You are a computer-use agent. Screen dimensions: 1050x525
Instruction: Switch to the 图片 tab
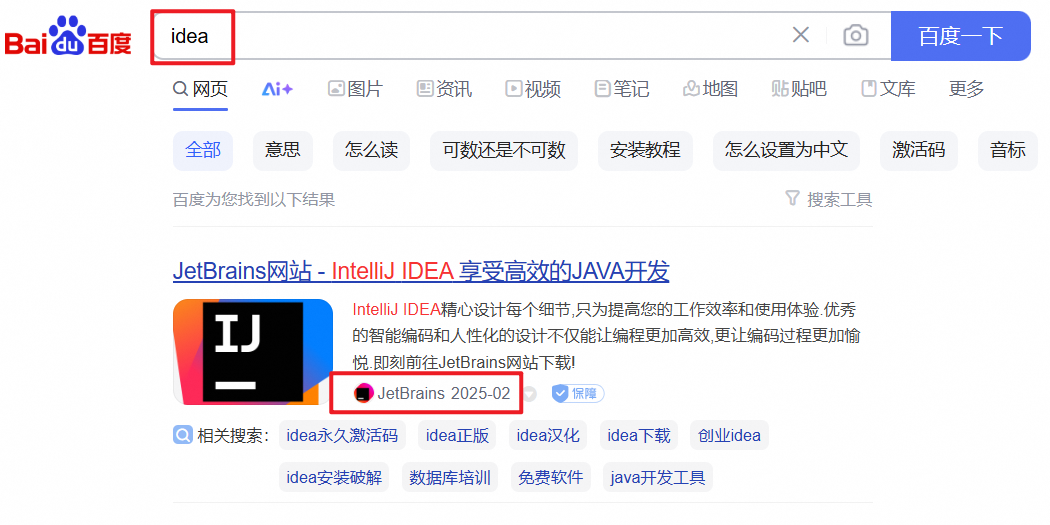coord(355,88)
